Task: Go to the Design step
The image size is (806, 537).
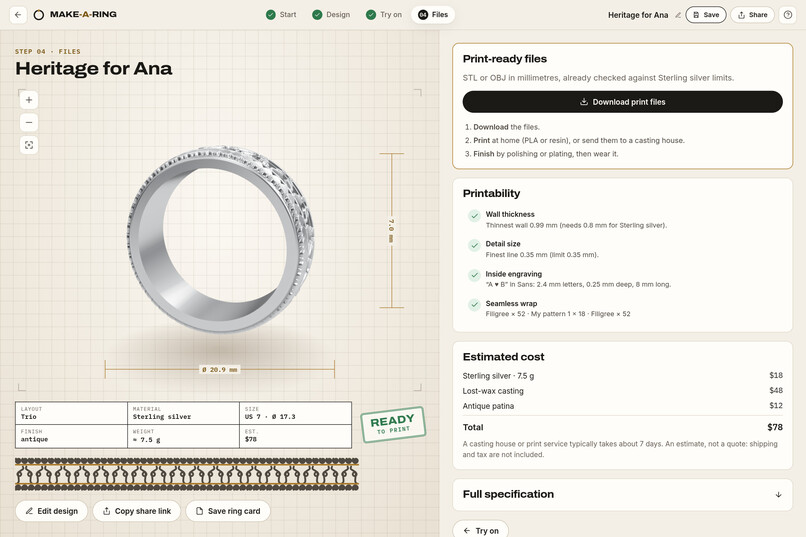Action: coord(331,15)
